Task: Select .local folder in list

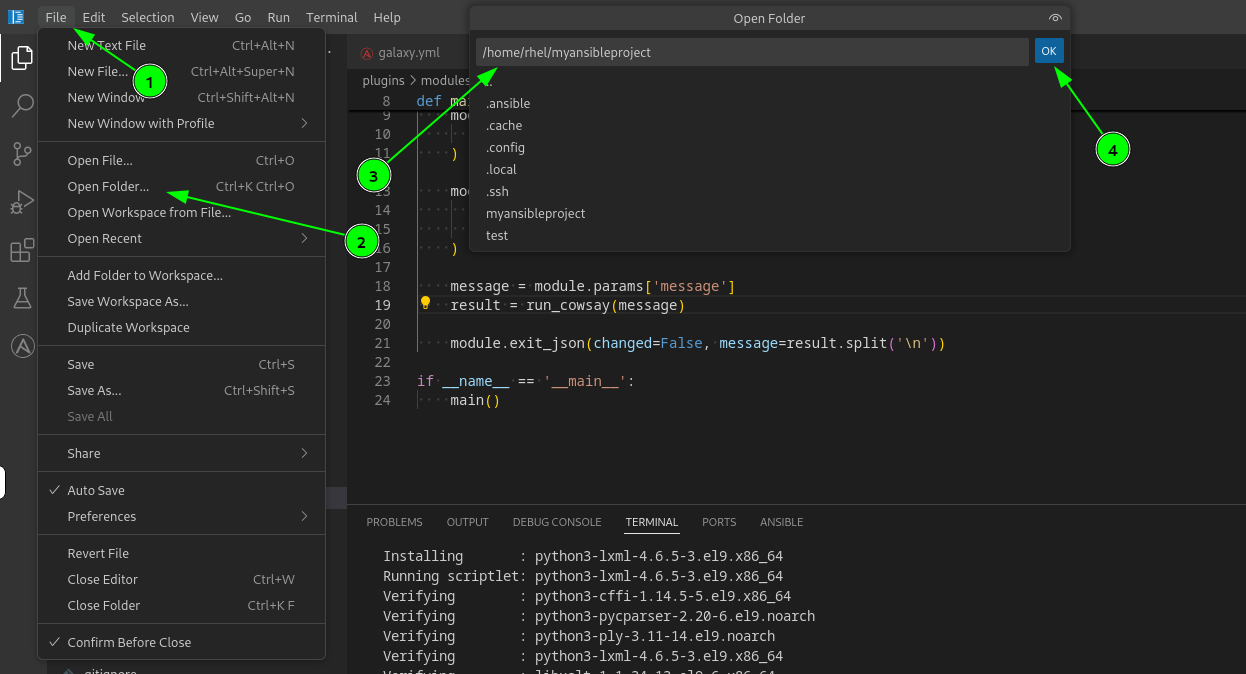Action: 770,170
